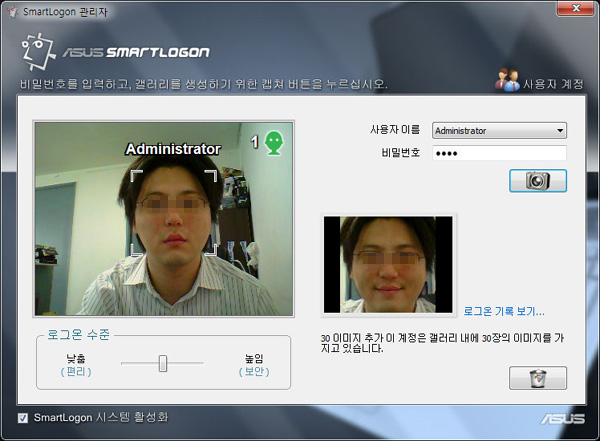The height and width of the screenshot is (441, 600).
Task: Expand the 사용자 이름 Administrator dropdown
Action: (499, 131)
